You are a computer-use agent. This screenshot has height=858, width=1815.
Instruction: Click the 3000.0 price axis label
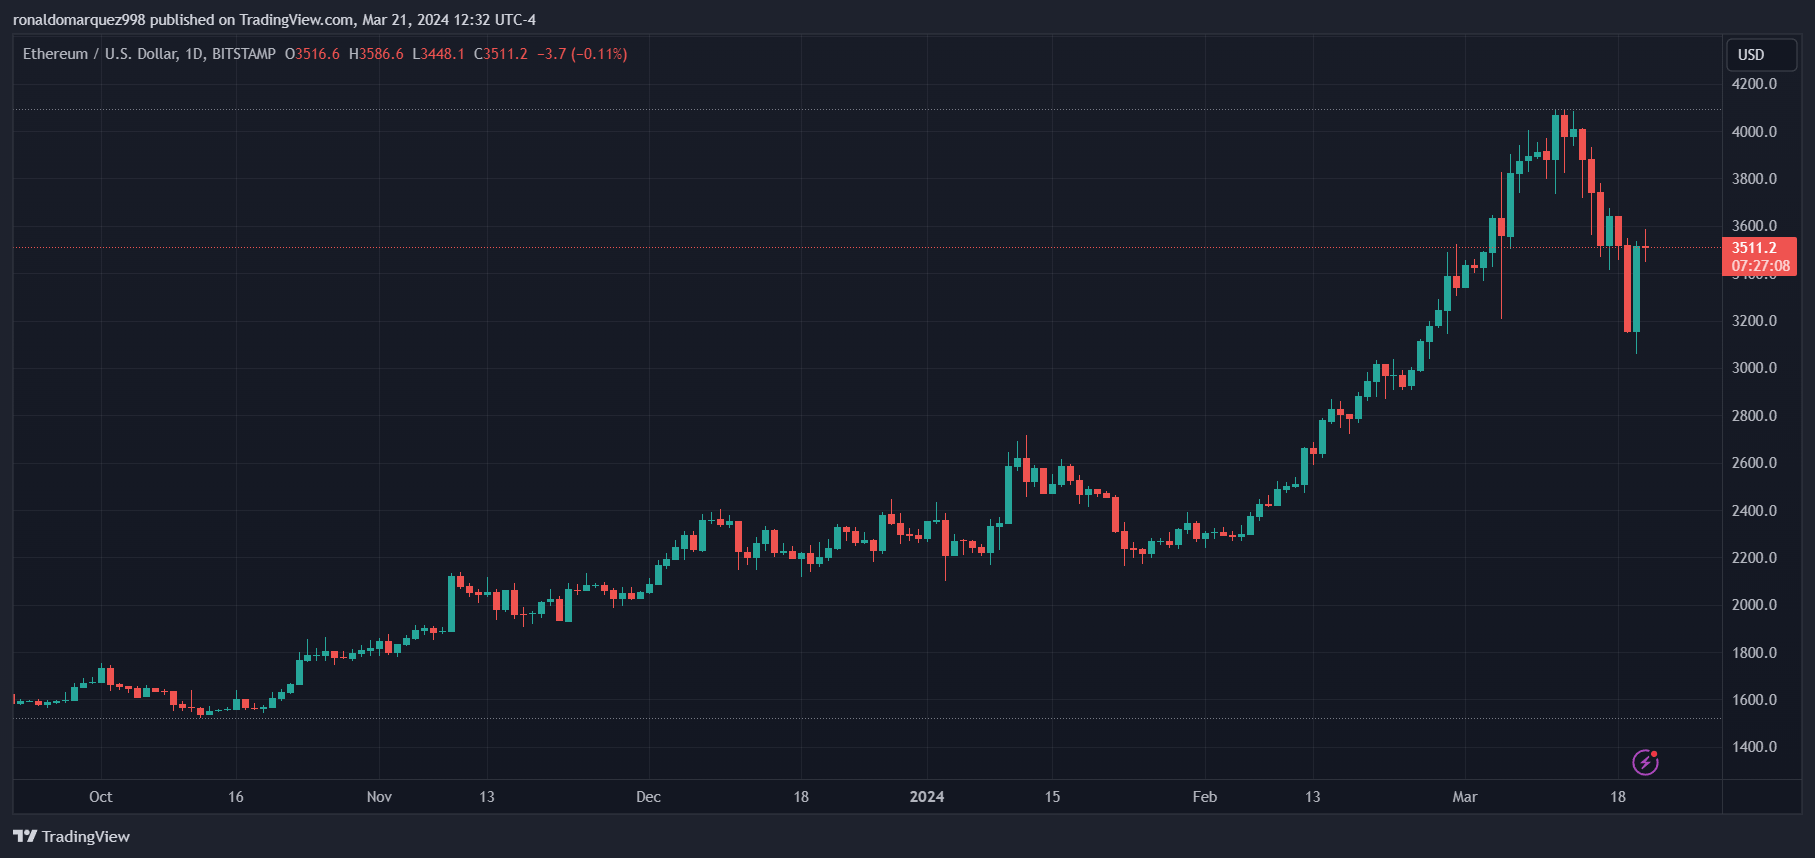[x=1755, y=368]
